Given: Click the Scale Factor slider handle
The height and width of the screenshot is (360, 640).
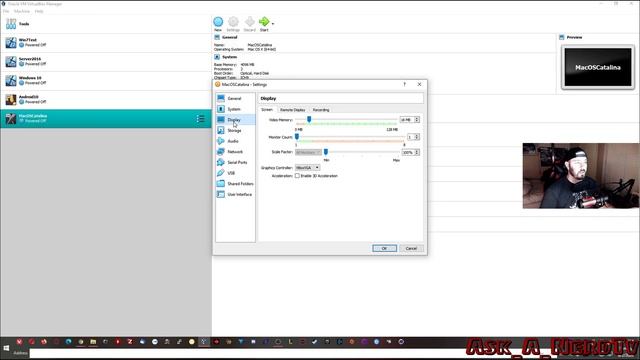Looking at the screenshot, I should tap(326, 152).
